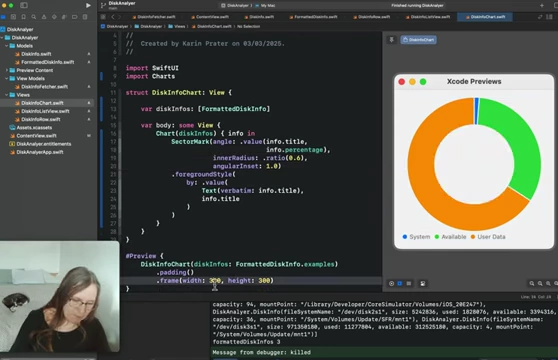Open the related items grid menu
The height and width of the screenshot is (360, 558).
click(x=103, y=17)
